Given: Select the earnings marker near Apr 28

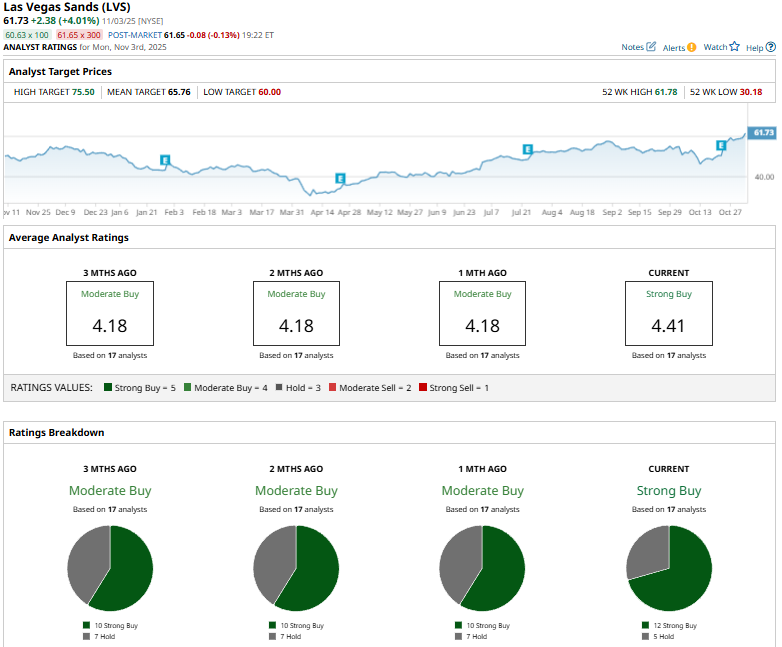Looking at the screenshot, I should point(340,179).
